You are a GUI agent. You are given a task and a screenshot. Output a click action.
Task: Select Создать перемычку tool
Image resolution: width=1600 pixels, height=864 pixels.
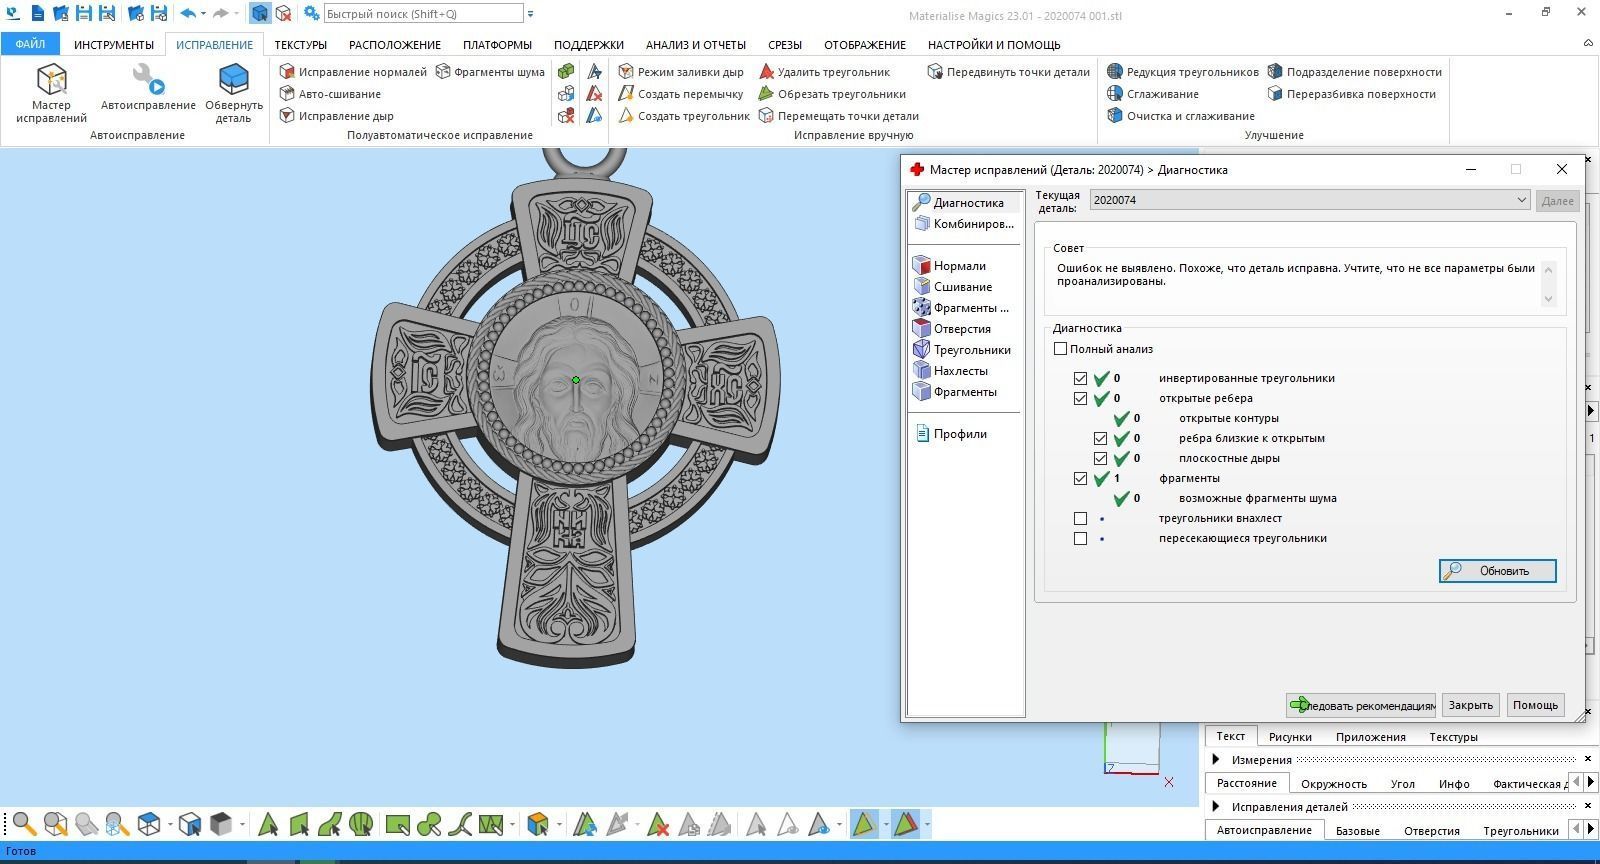click(681, 94)
